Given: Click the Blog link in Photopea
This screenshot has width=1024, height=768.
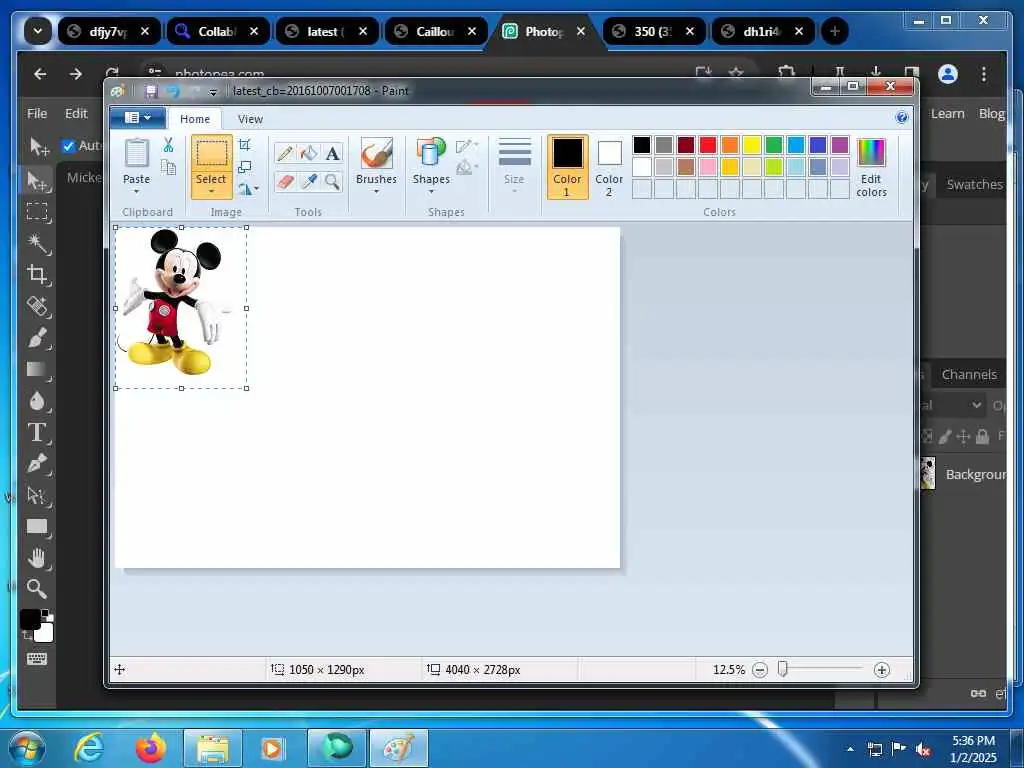Looking at the screenshot, I should tap(992, 114).
